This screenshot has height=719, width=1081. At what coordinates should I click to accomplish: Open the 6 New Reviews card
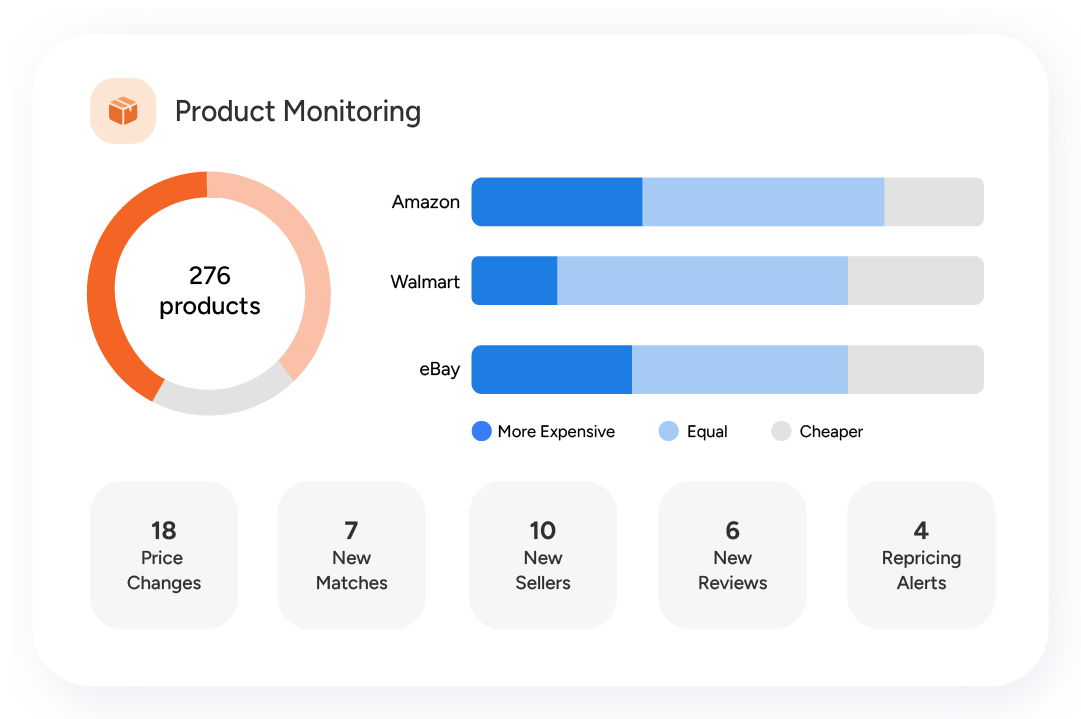[733, 555]
